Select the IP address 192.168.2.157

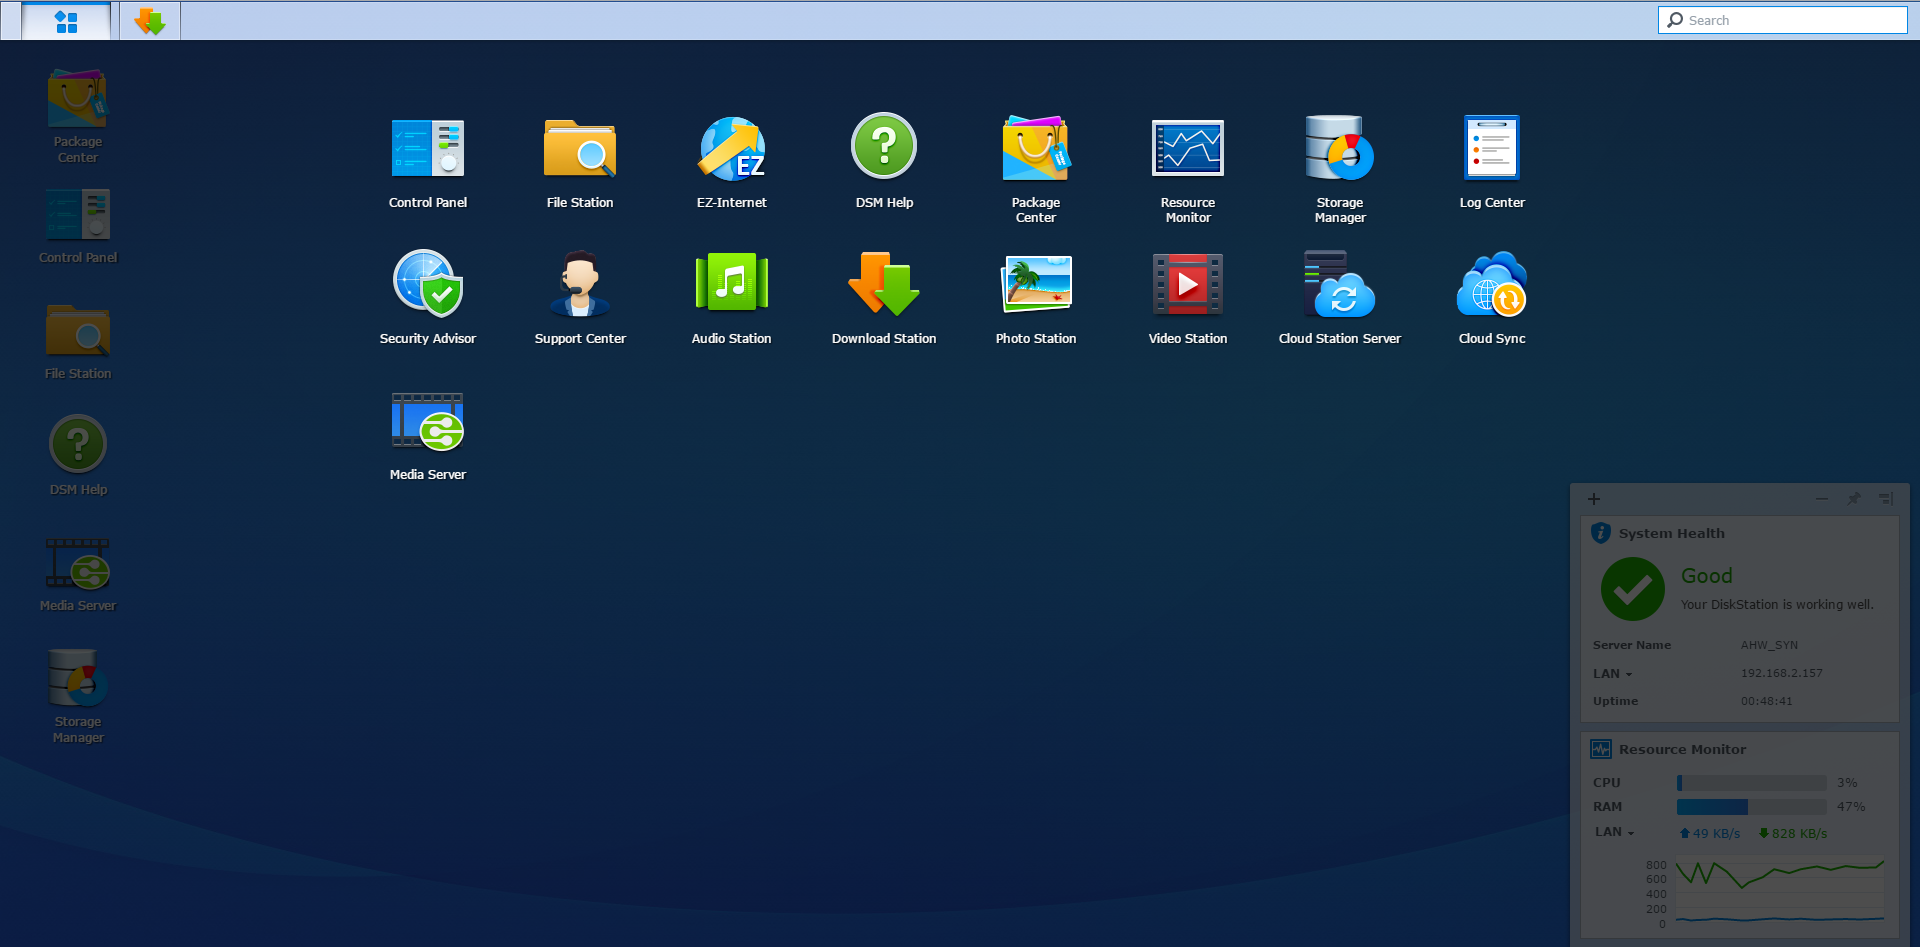click(x=1782, y=674)
